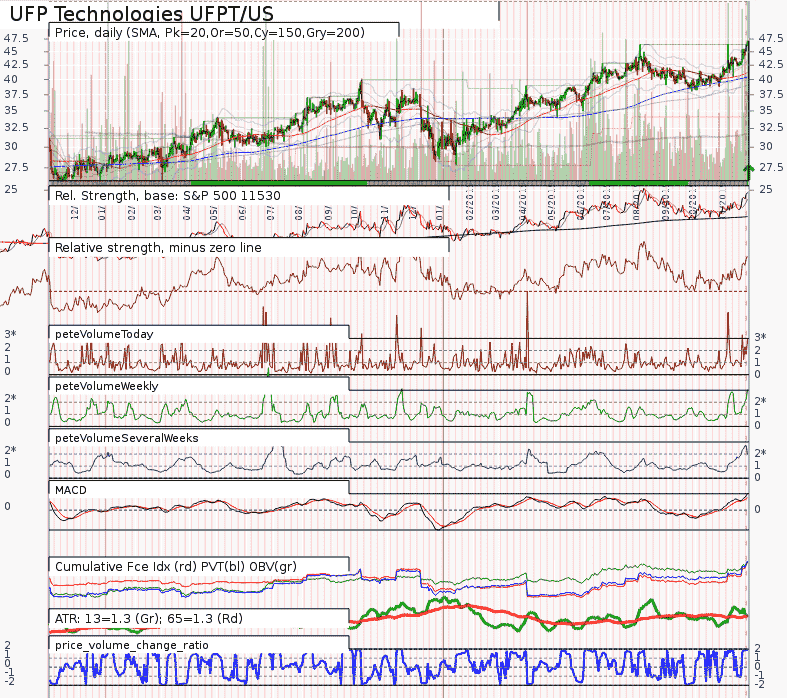Select the Cumulative Fce Idx PVT OBV label

(x=176, y=567)
